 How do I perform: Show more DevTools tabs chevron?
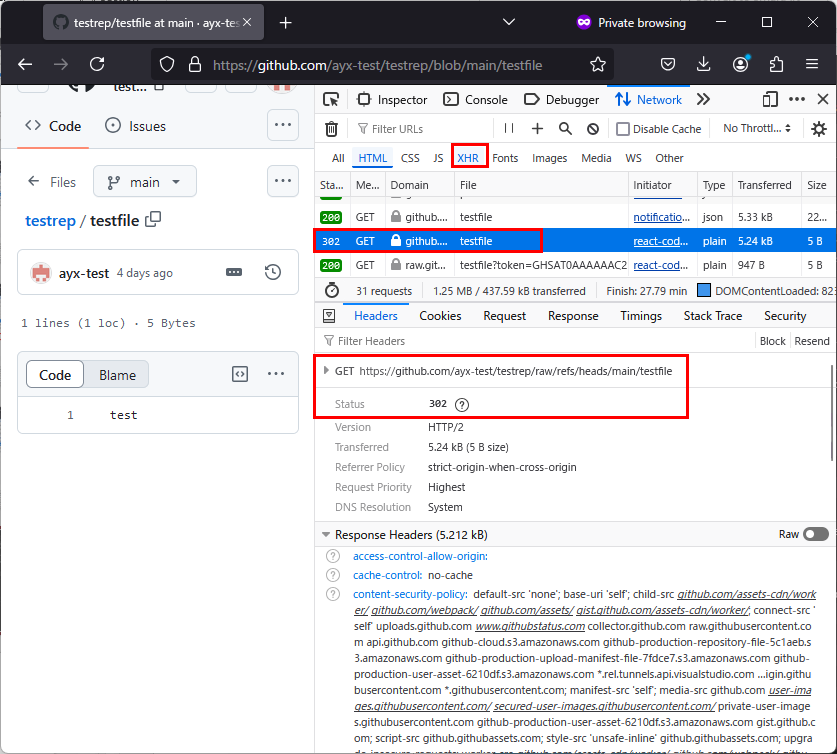[x=703, y=100]
